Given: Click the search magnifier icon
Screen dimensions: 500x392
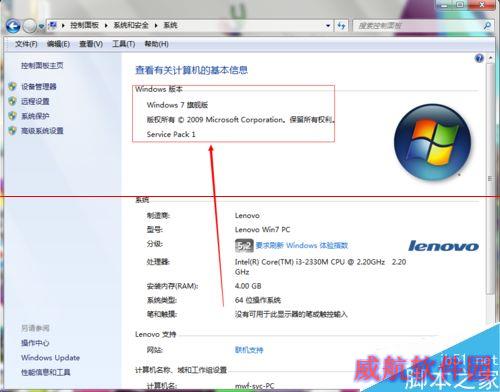Looking at the screenshot, I should pyautogui.click(x=487, y=25).
